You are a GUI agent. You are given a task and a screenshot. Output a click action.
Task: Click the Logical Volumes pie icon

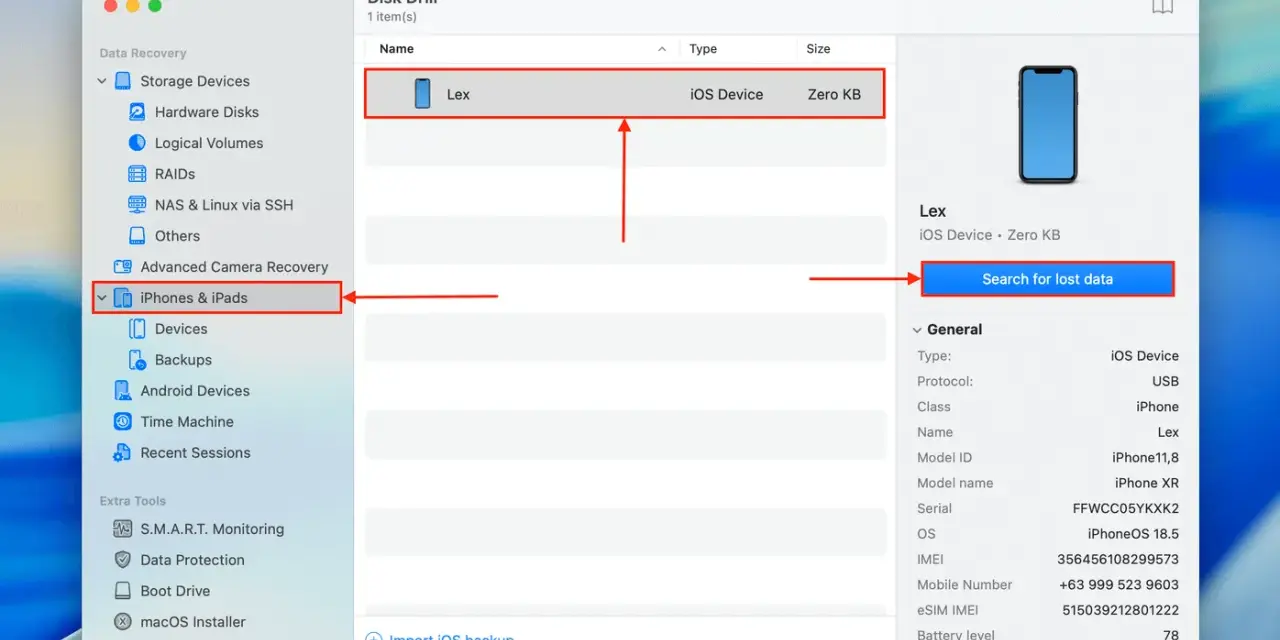tap(137, 143)
